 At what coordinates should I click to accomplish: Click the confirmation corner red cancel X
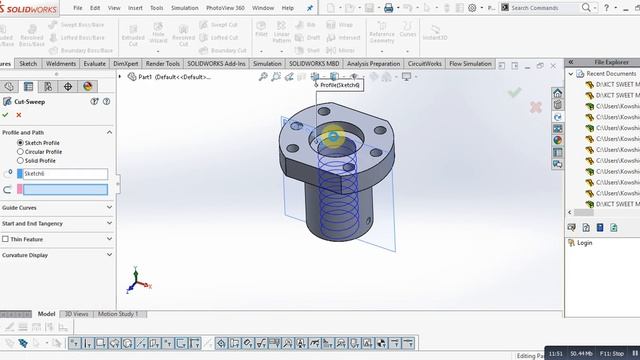pos(536,107)
